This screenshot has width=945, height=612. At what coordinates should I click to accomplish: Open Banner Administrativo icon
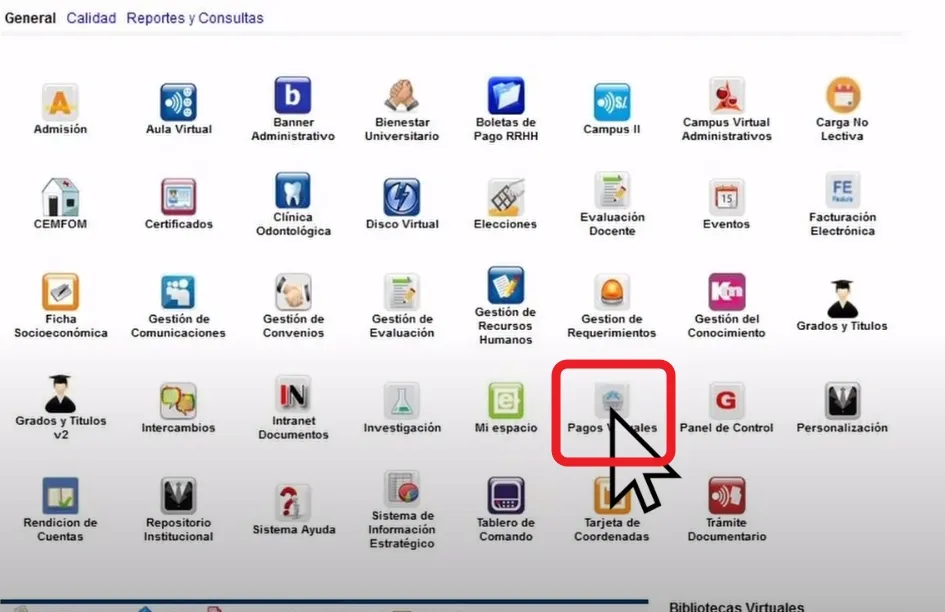click(x=293, y=96)
